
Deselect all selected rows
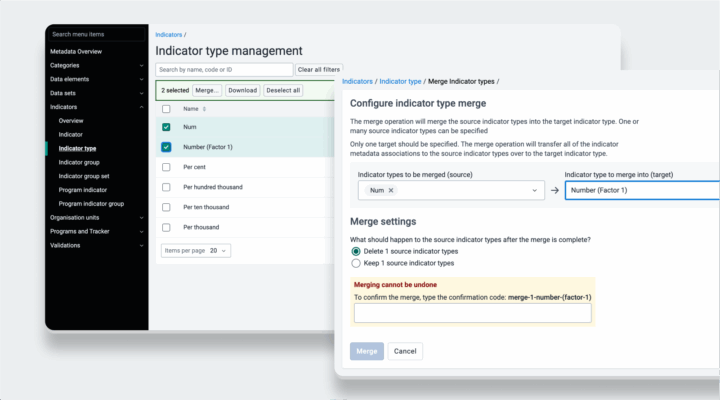pos(283,90)
